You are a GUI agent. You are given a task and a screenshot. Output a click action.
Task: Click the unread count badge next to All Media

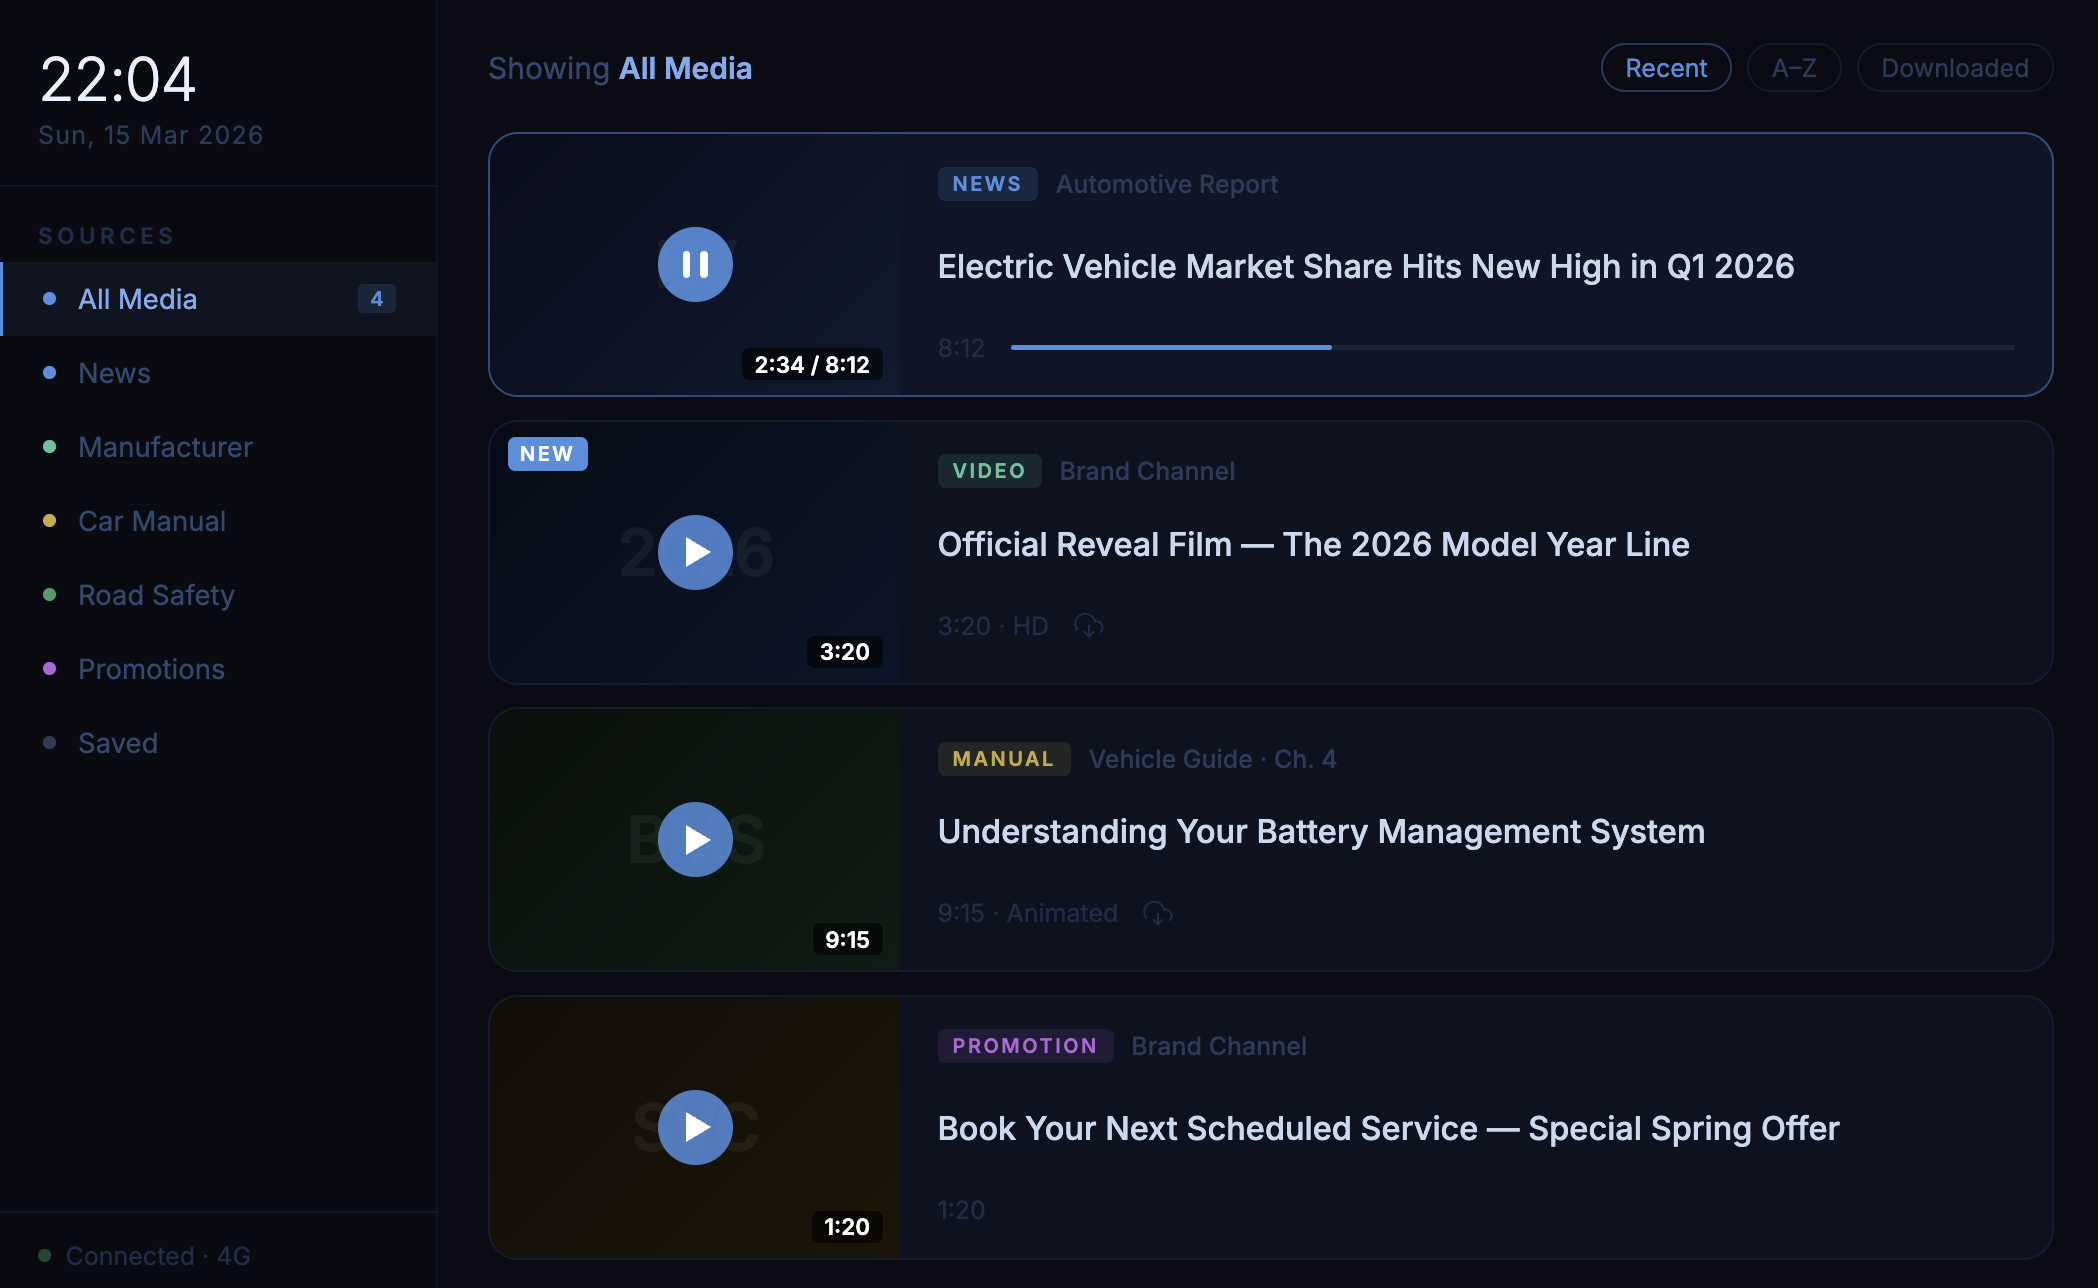[377, 298]
